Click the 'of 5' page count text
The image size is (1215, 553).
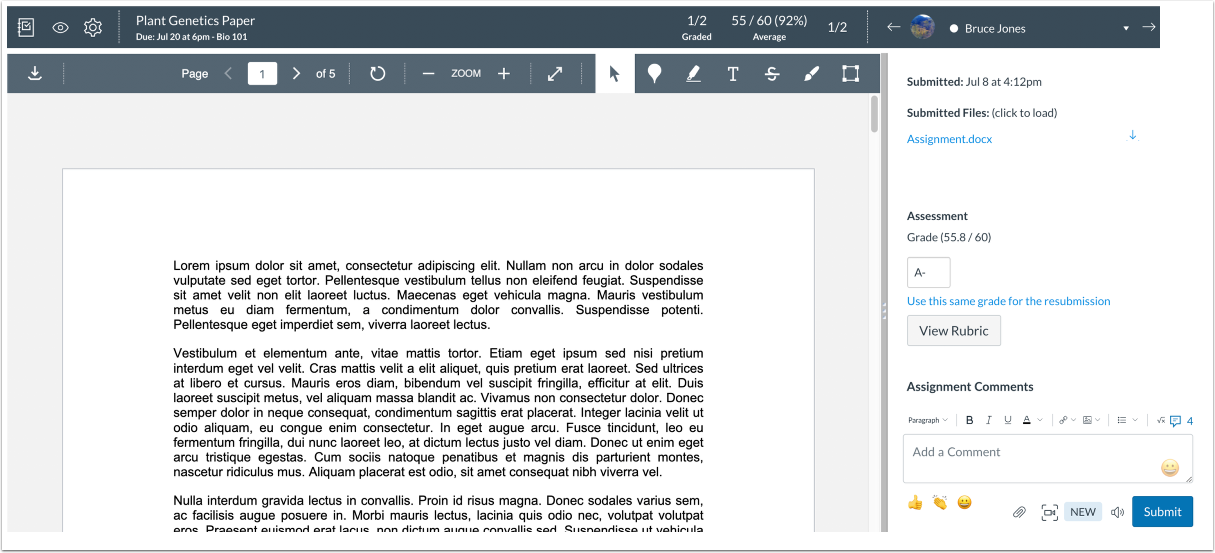(x=326, y=74)
